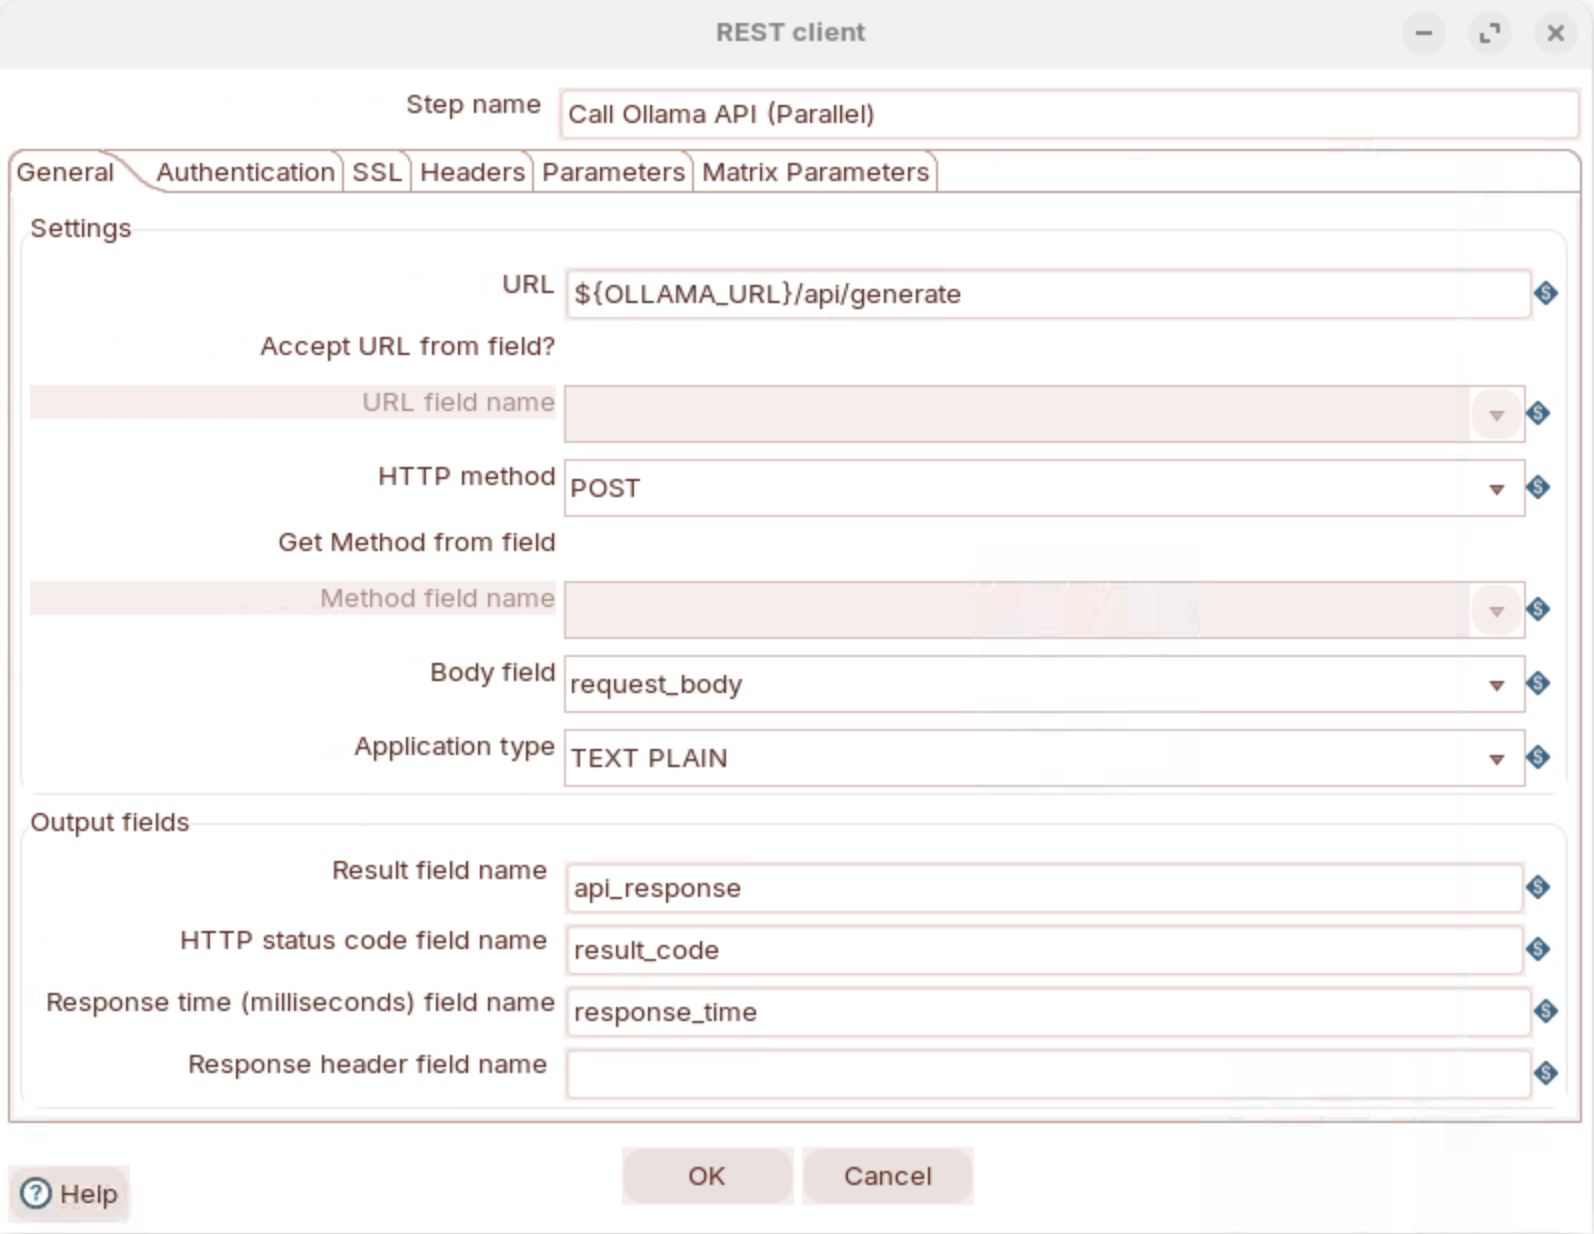Click the variable icon beside Body field
The width and height of the screenshot is (1594, 1234).
coord(1538,683)
